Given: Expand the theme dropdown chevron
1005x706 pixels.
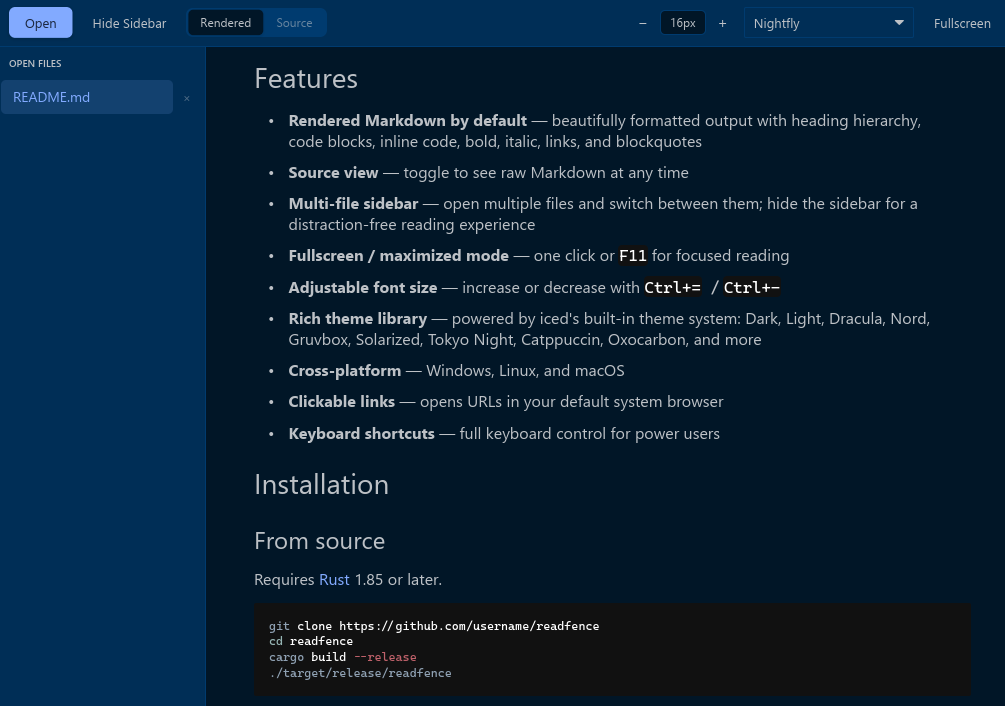Looking at the screenshot, I should tap(898, 22).
